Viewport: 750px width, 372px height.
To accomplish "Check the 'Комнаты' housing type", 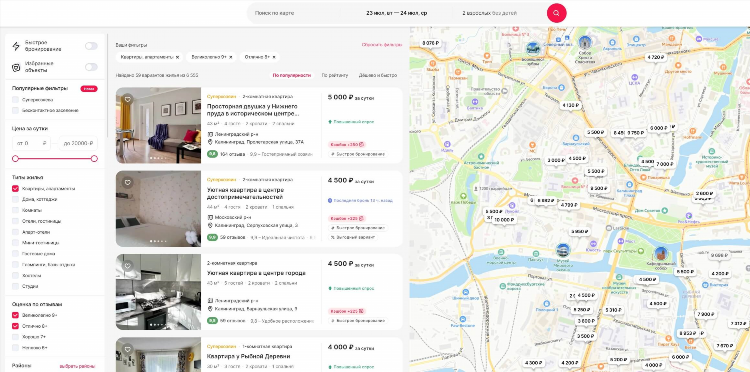I will (x=15, y=210).
